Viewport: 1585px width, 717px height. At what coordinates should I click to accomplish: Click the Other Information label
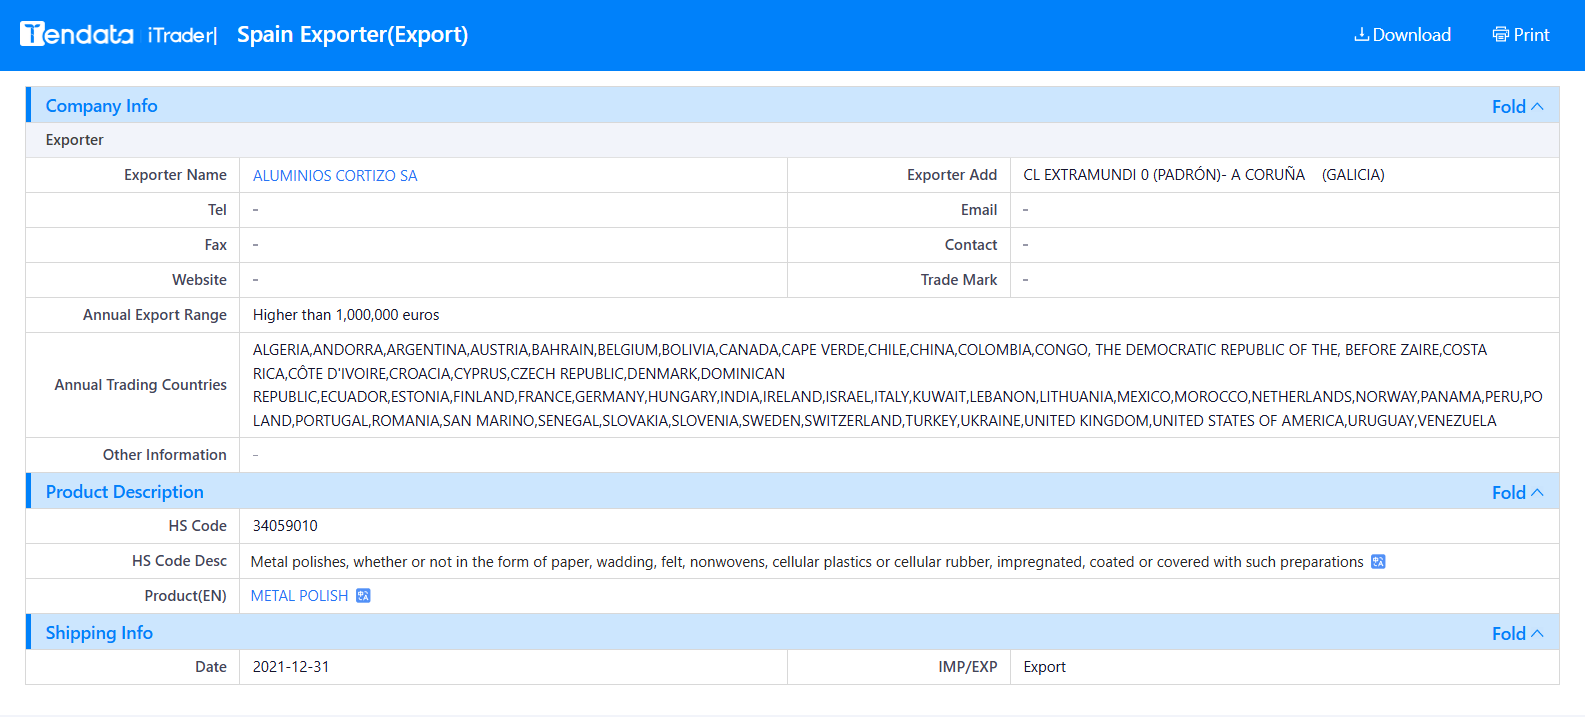(x=165, y=455)
